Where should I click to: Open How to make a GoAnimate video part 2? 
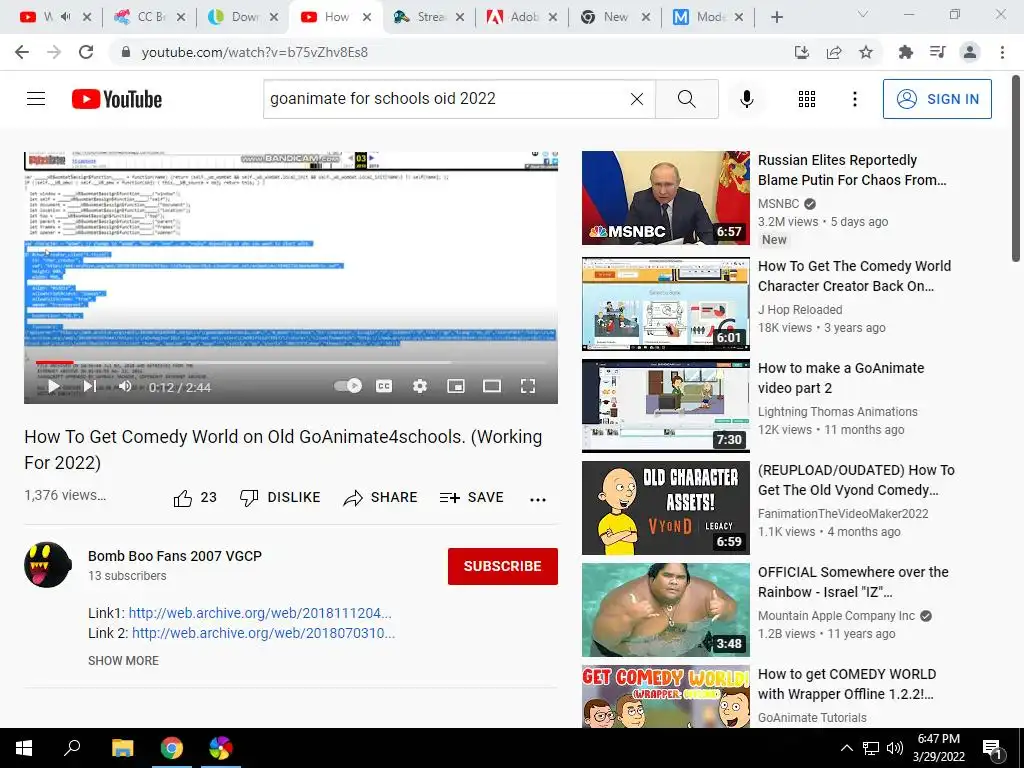840,377
